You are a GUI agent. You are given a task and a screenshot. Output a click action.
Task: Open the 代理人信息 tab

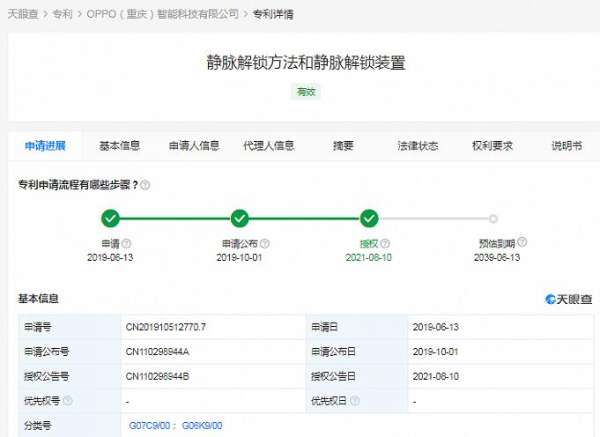(x=269, y=146)
